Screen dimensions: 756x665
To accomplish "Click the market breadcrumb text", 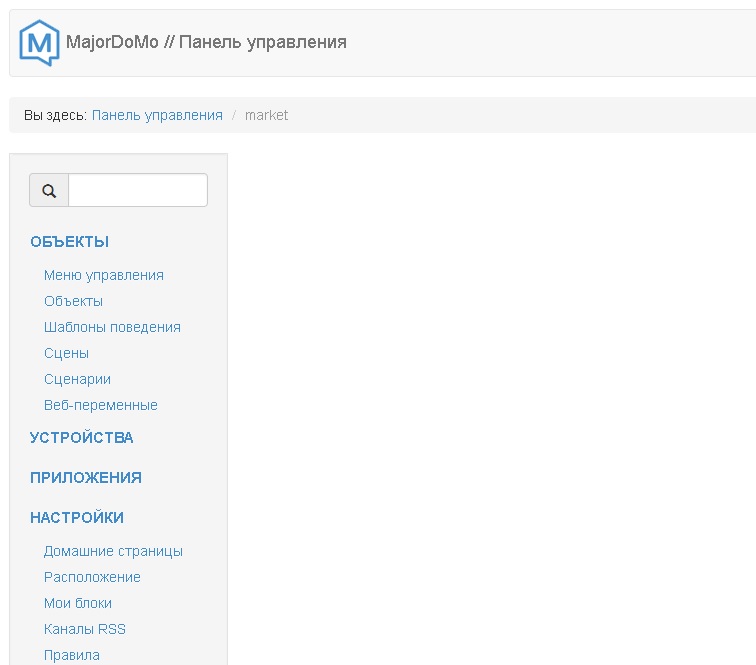I will (266, 115).
